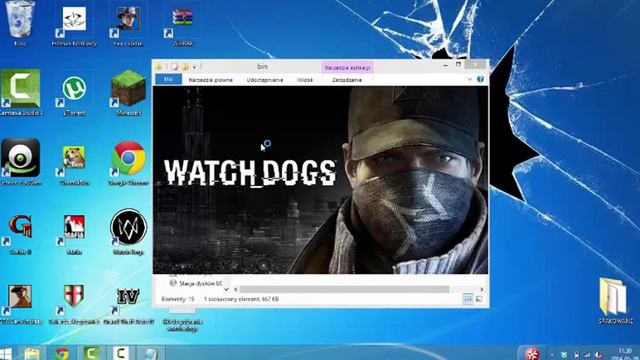This screenshot has width=640, height=360.
Task: Click the horizontal scrollbar right arrow
Action: coord(482,289)
